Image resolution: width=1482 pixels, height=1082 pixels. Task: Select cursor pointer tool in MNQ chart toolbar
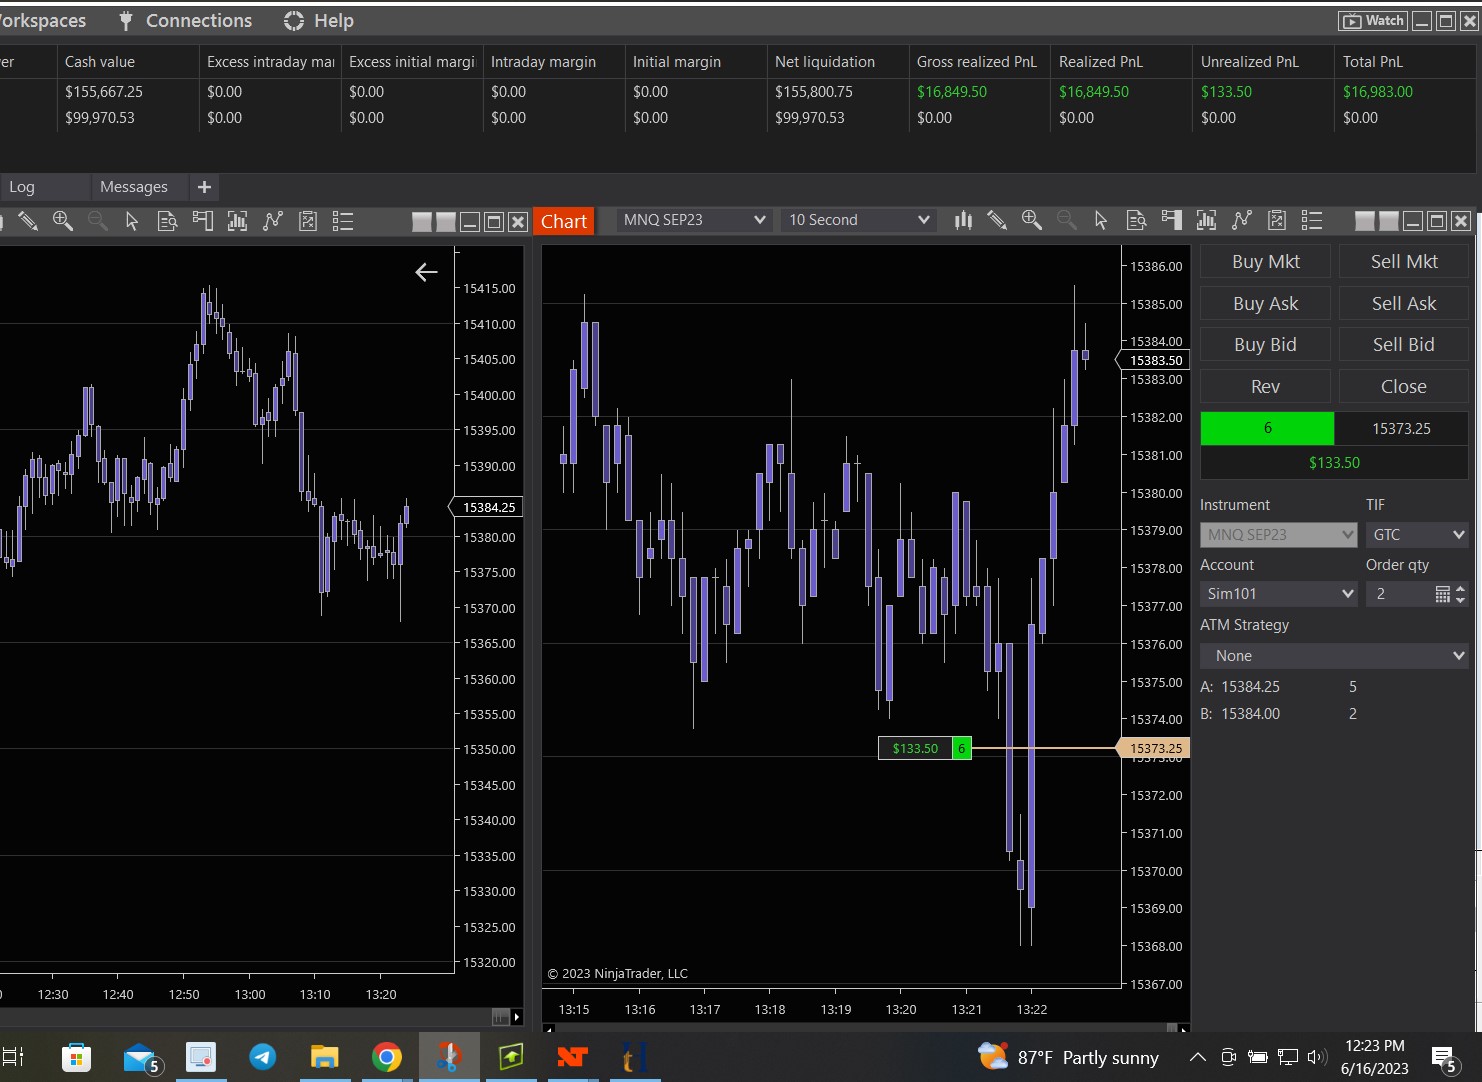coord(1101,220)
